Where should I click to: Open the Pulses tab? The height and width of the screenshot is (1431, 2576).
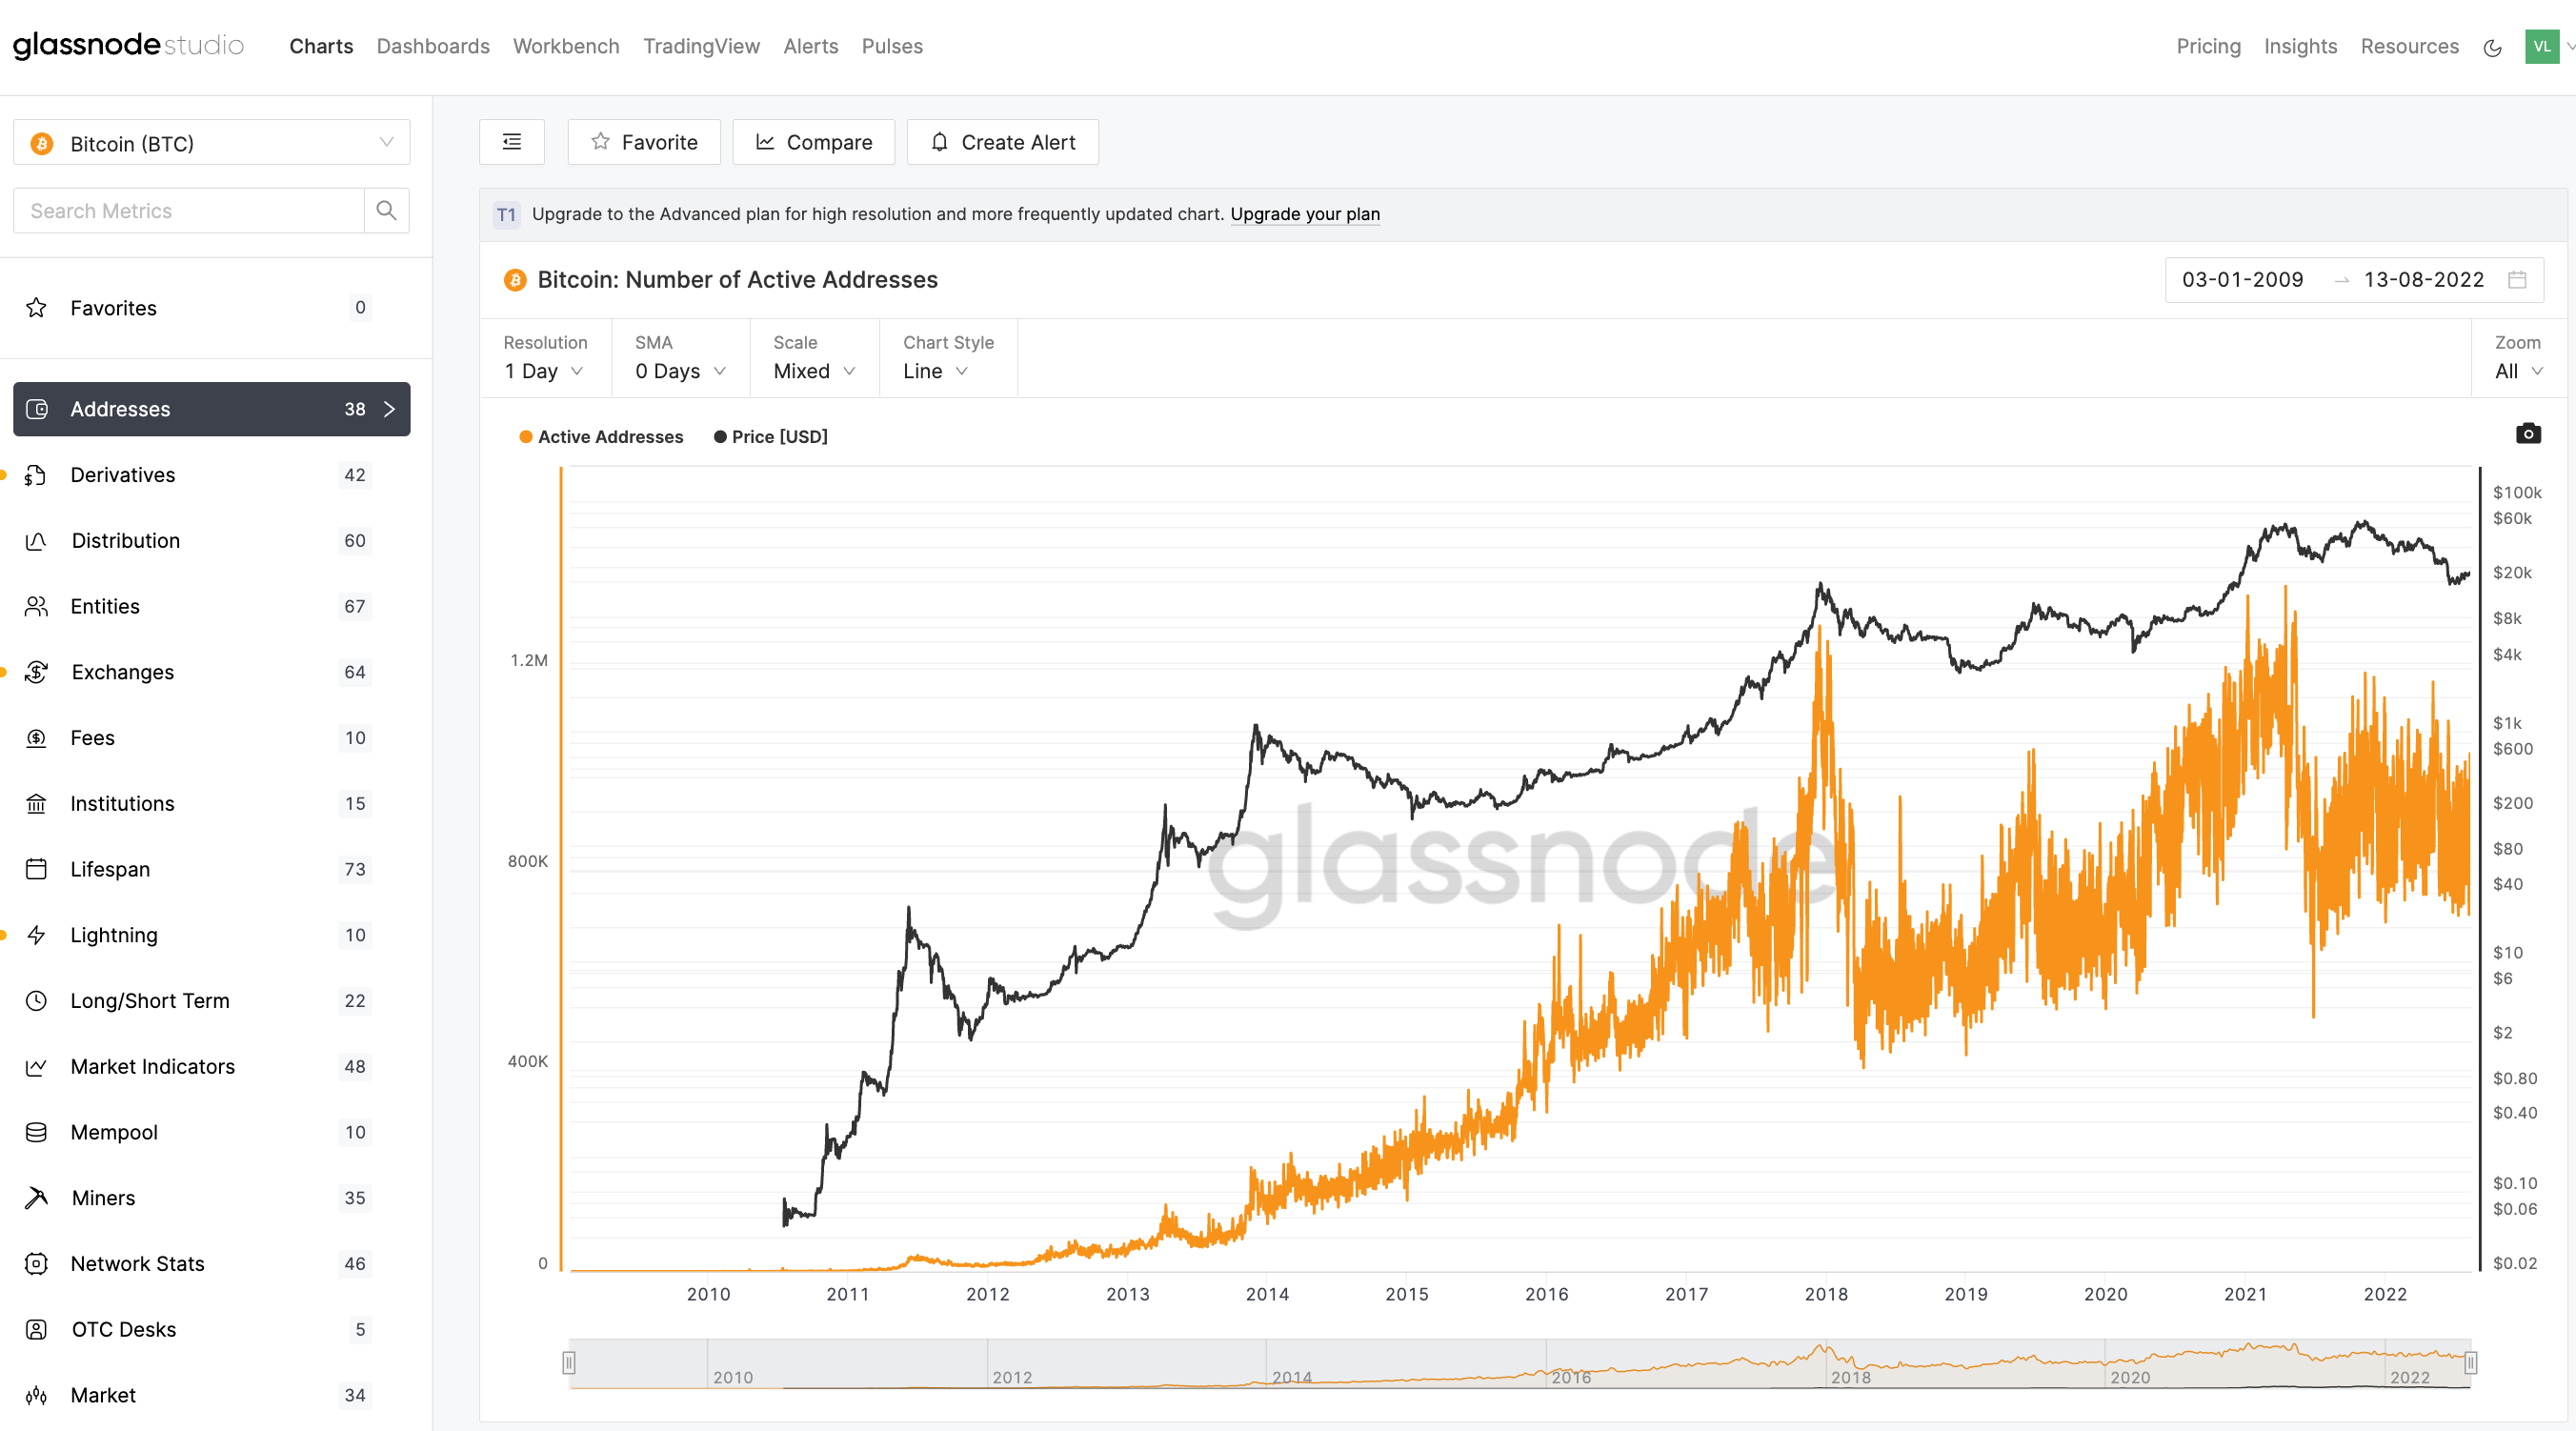coord(892,46)
